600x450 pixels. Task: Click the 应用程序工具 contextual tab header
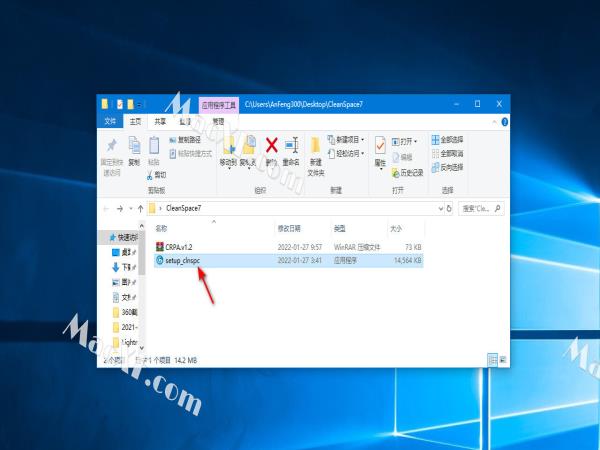pos(219,105)
